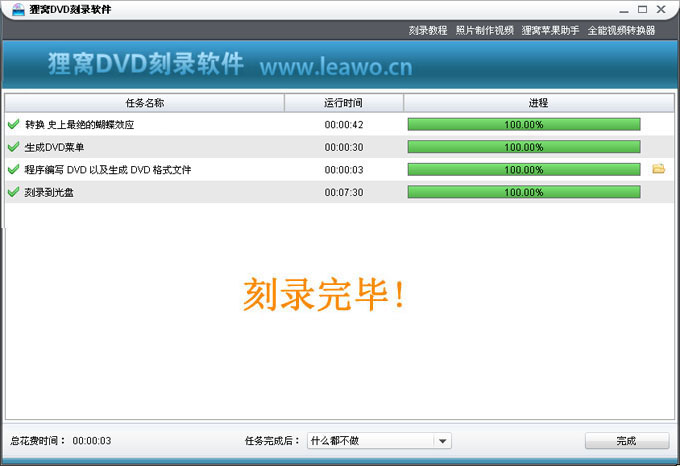Screen dimensions: 680x466
Task: Select the task row 生成DVD菜单
Action: point(340,147)
